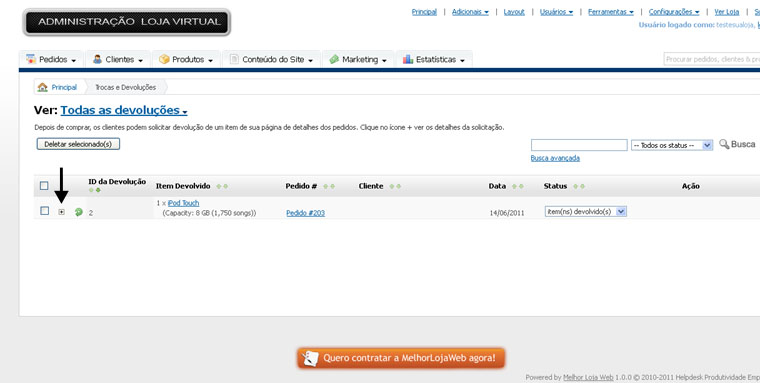Viewport: 760px width, 383px height.
Task: Click the Principal home breadcrumb icon
Action: click(x=43, y=87)
